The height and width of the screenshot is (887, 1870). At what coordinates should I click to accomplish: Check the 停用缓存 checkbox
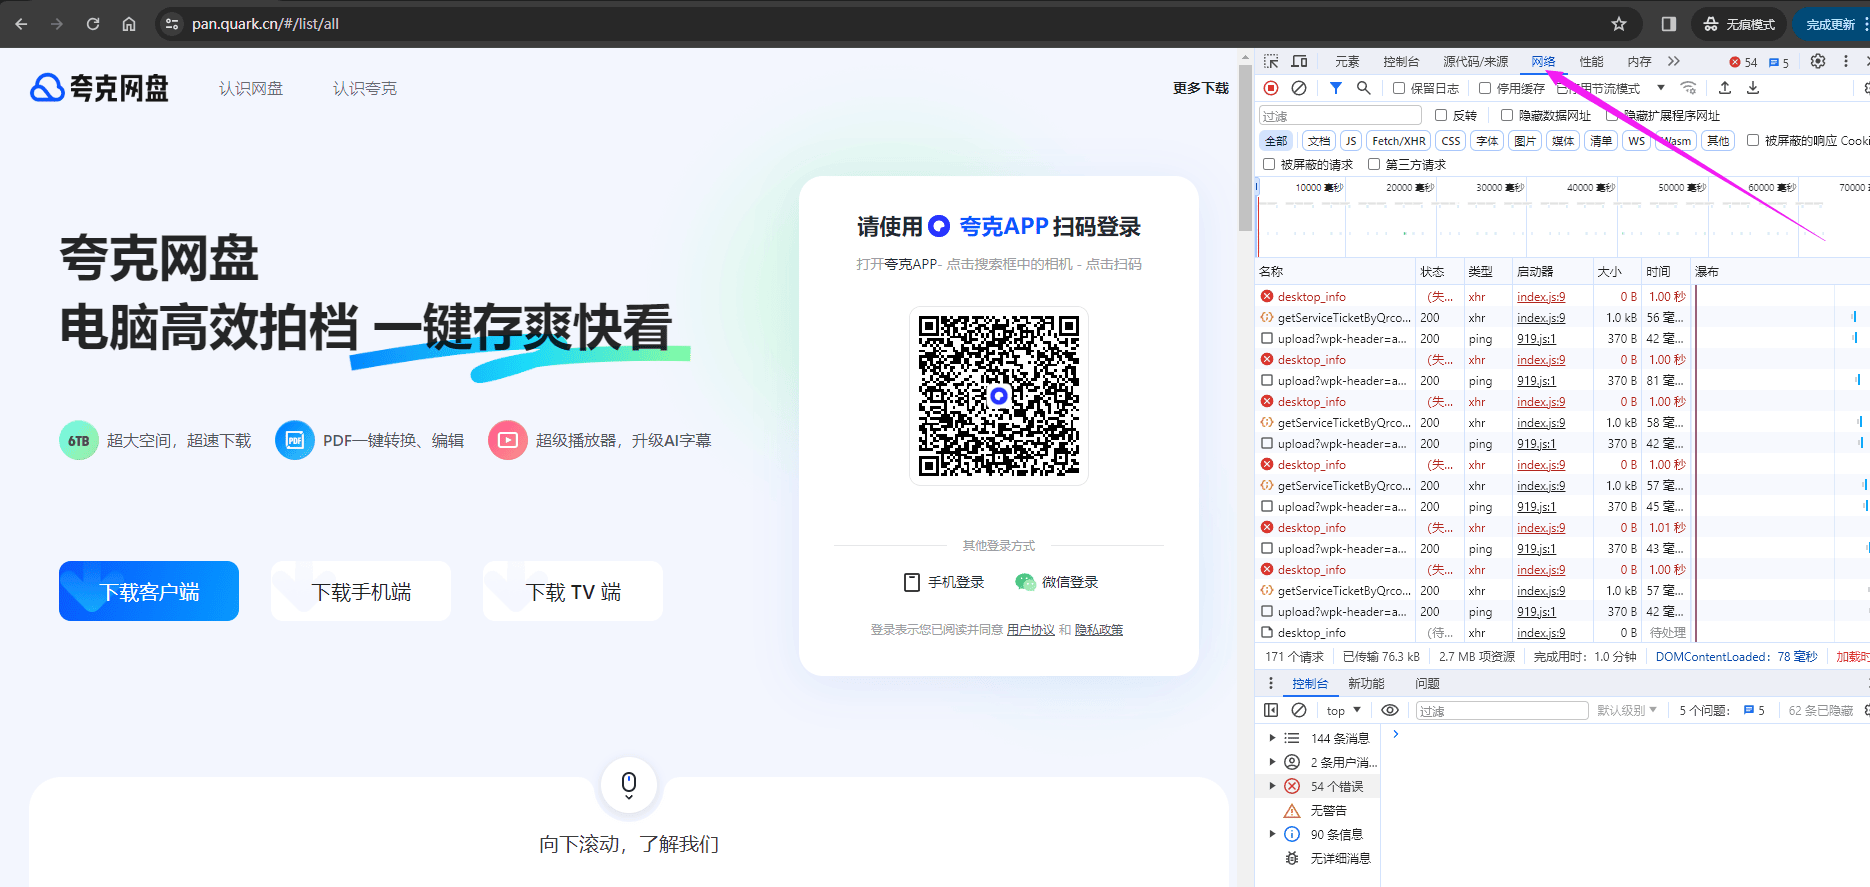tap(1485, 88)
